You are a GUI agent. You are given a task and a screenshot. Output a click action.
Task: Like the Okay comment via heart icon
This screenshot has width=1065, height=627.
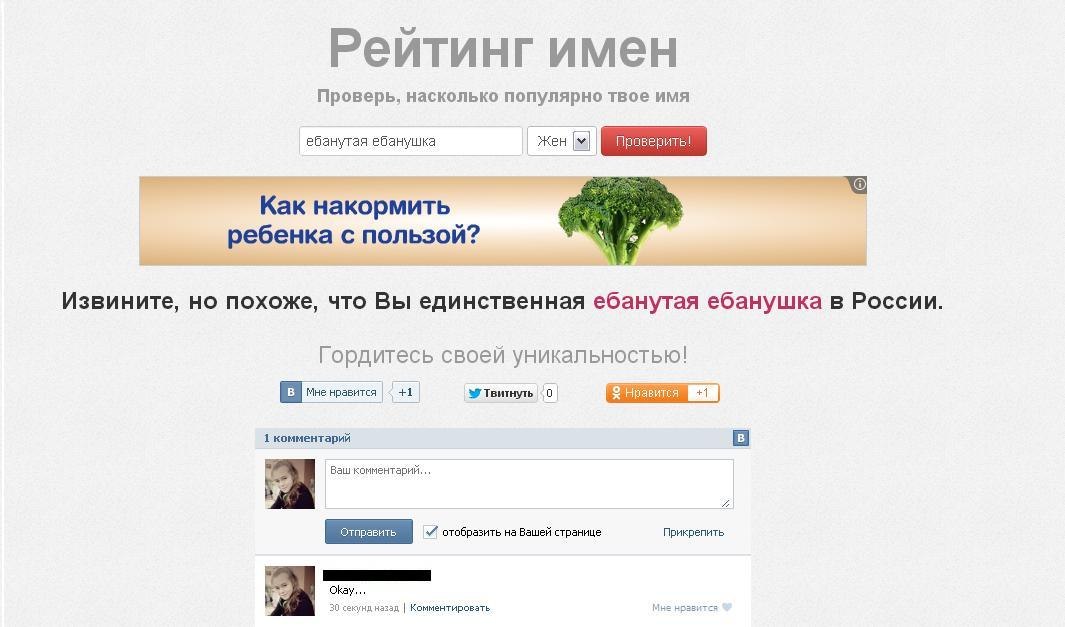click(x=727, y=607)
